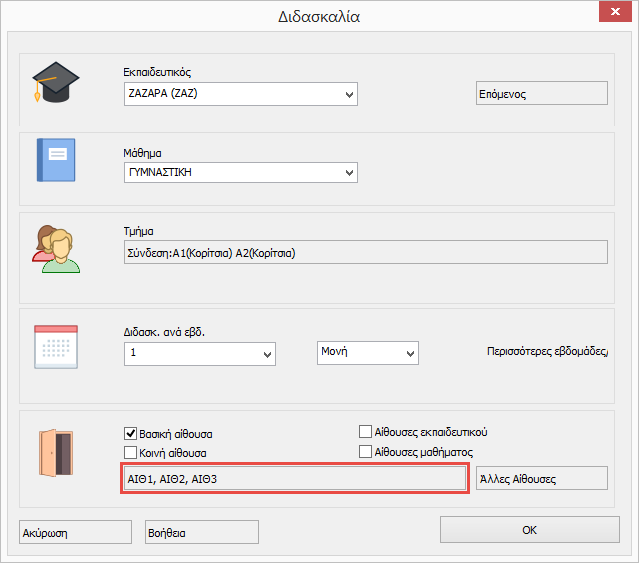639x563 pixels.
Task: Click the Τμήμα field showing Σύνδεση Α1 Α2
Action: pyautogui.click(x=365, y=252)
